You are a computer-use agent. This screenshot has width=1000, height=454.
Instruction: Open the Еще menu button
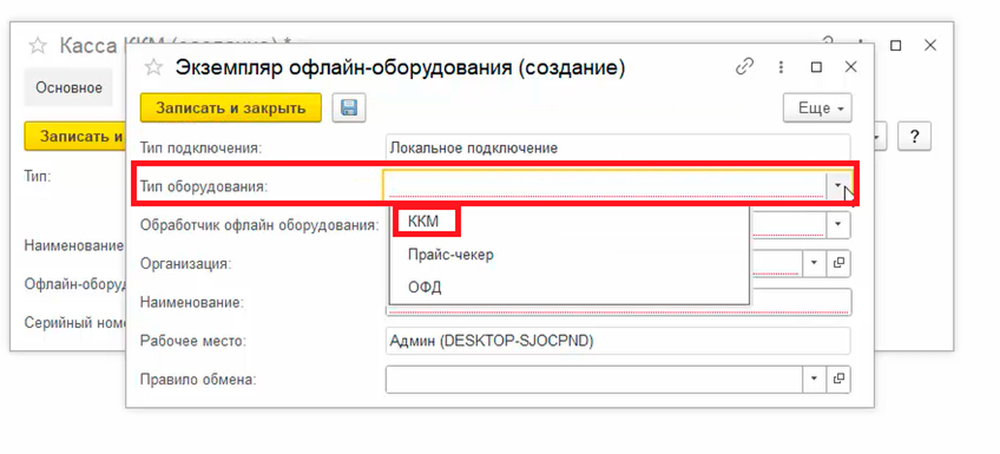(816, 108)
